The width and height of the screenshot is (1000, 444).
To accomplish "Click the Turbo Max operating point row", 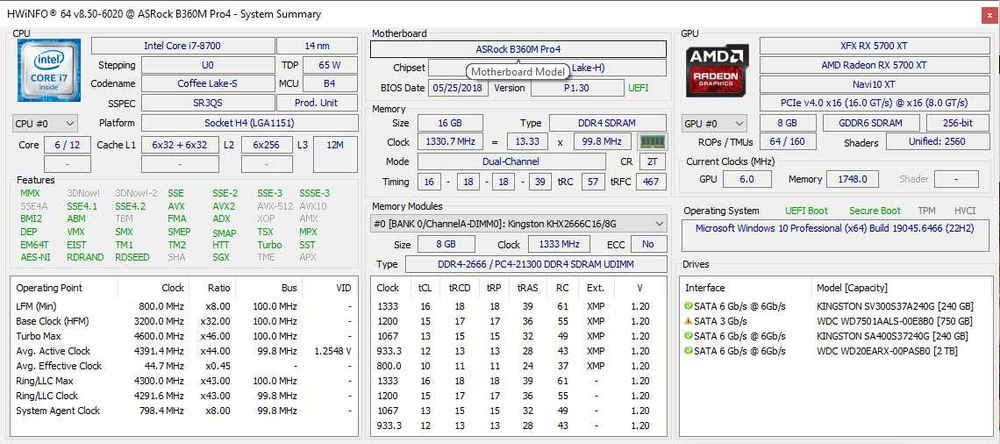I will pyautogui.click(x=184, y=336).
